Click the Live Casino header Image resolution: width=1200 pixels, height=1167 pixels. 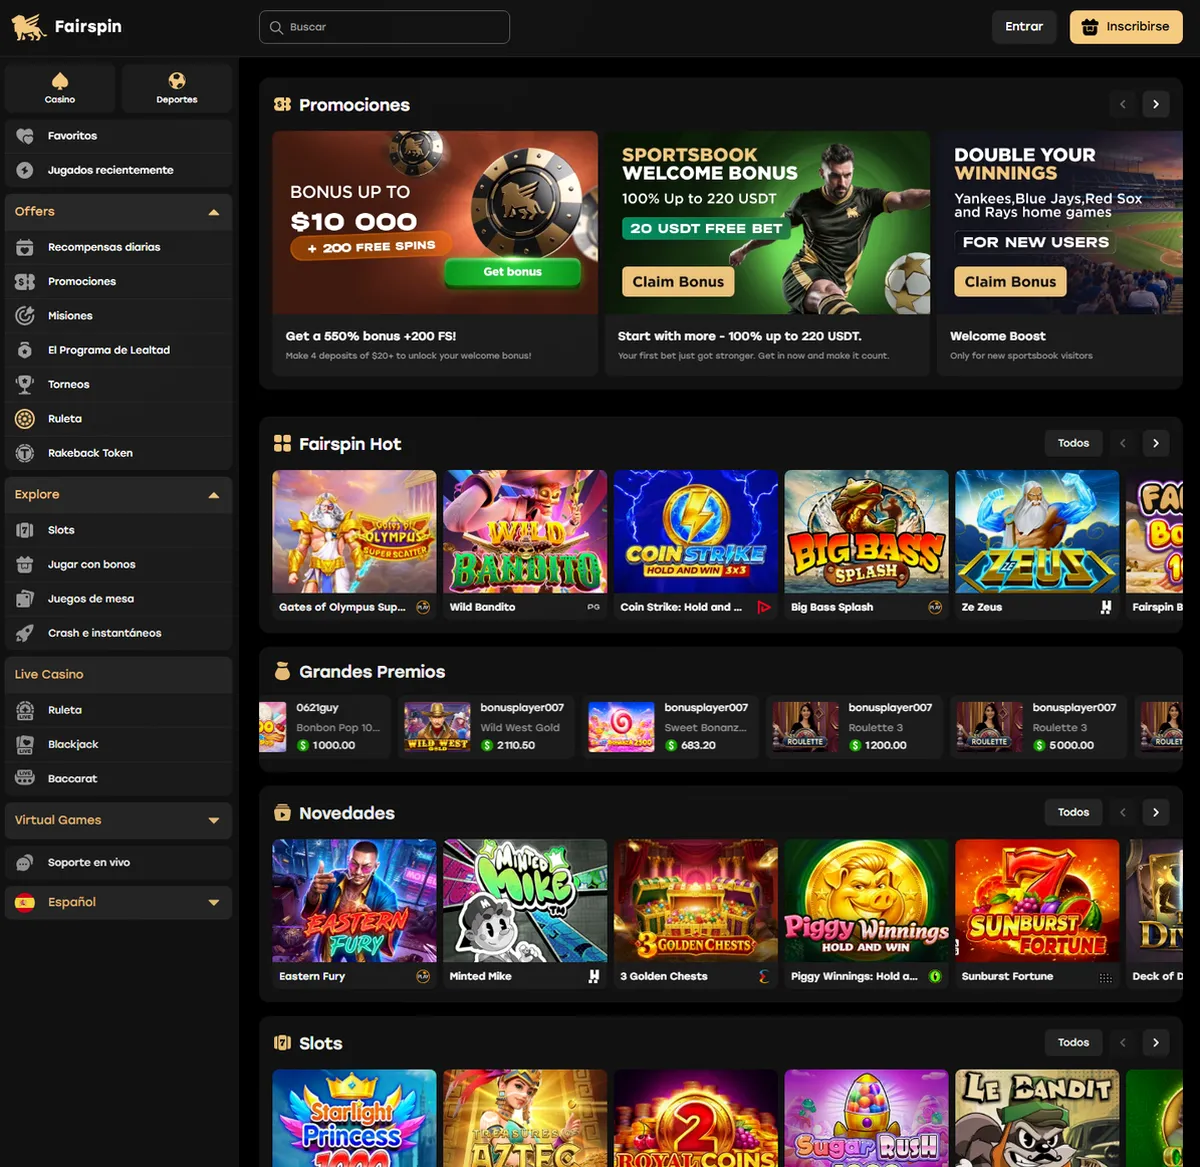pos(118,674)
